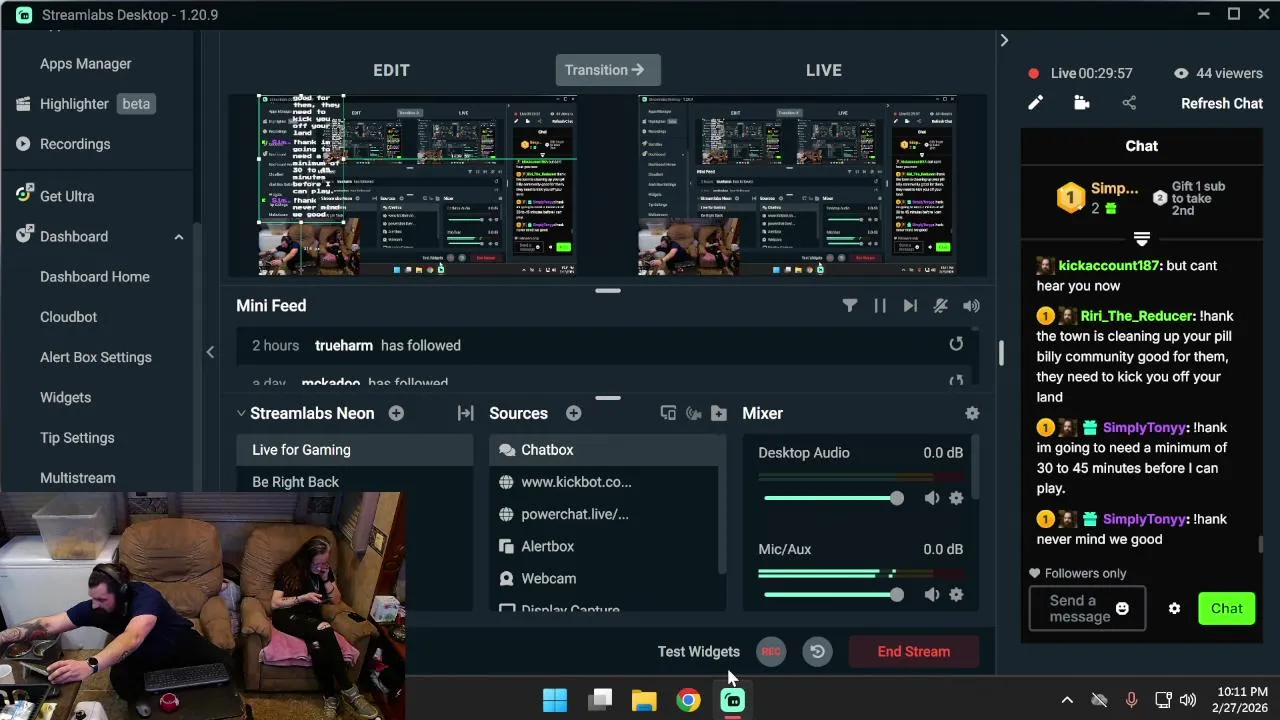
Task: Adjust the Mic/Aux volume slider
Action: pyautogui.click(x=834, y=595)
